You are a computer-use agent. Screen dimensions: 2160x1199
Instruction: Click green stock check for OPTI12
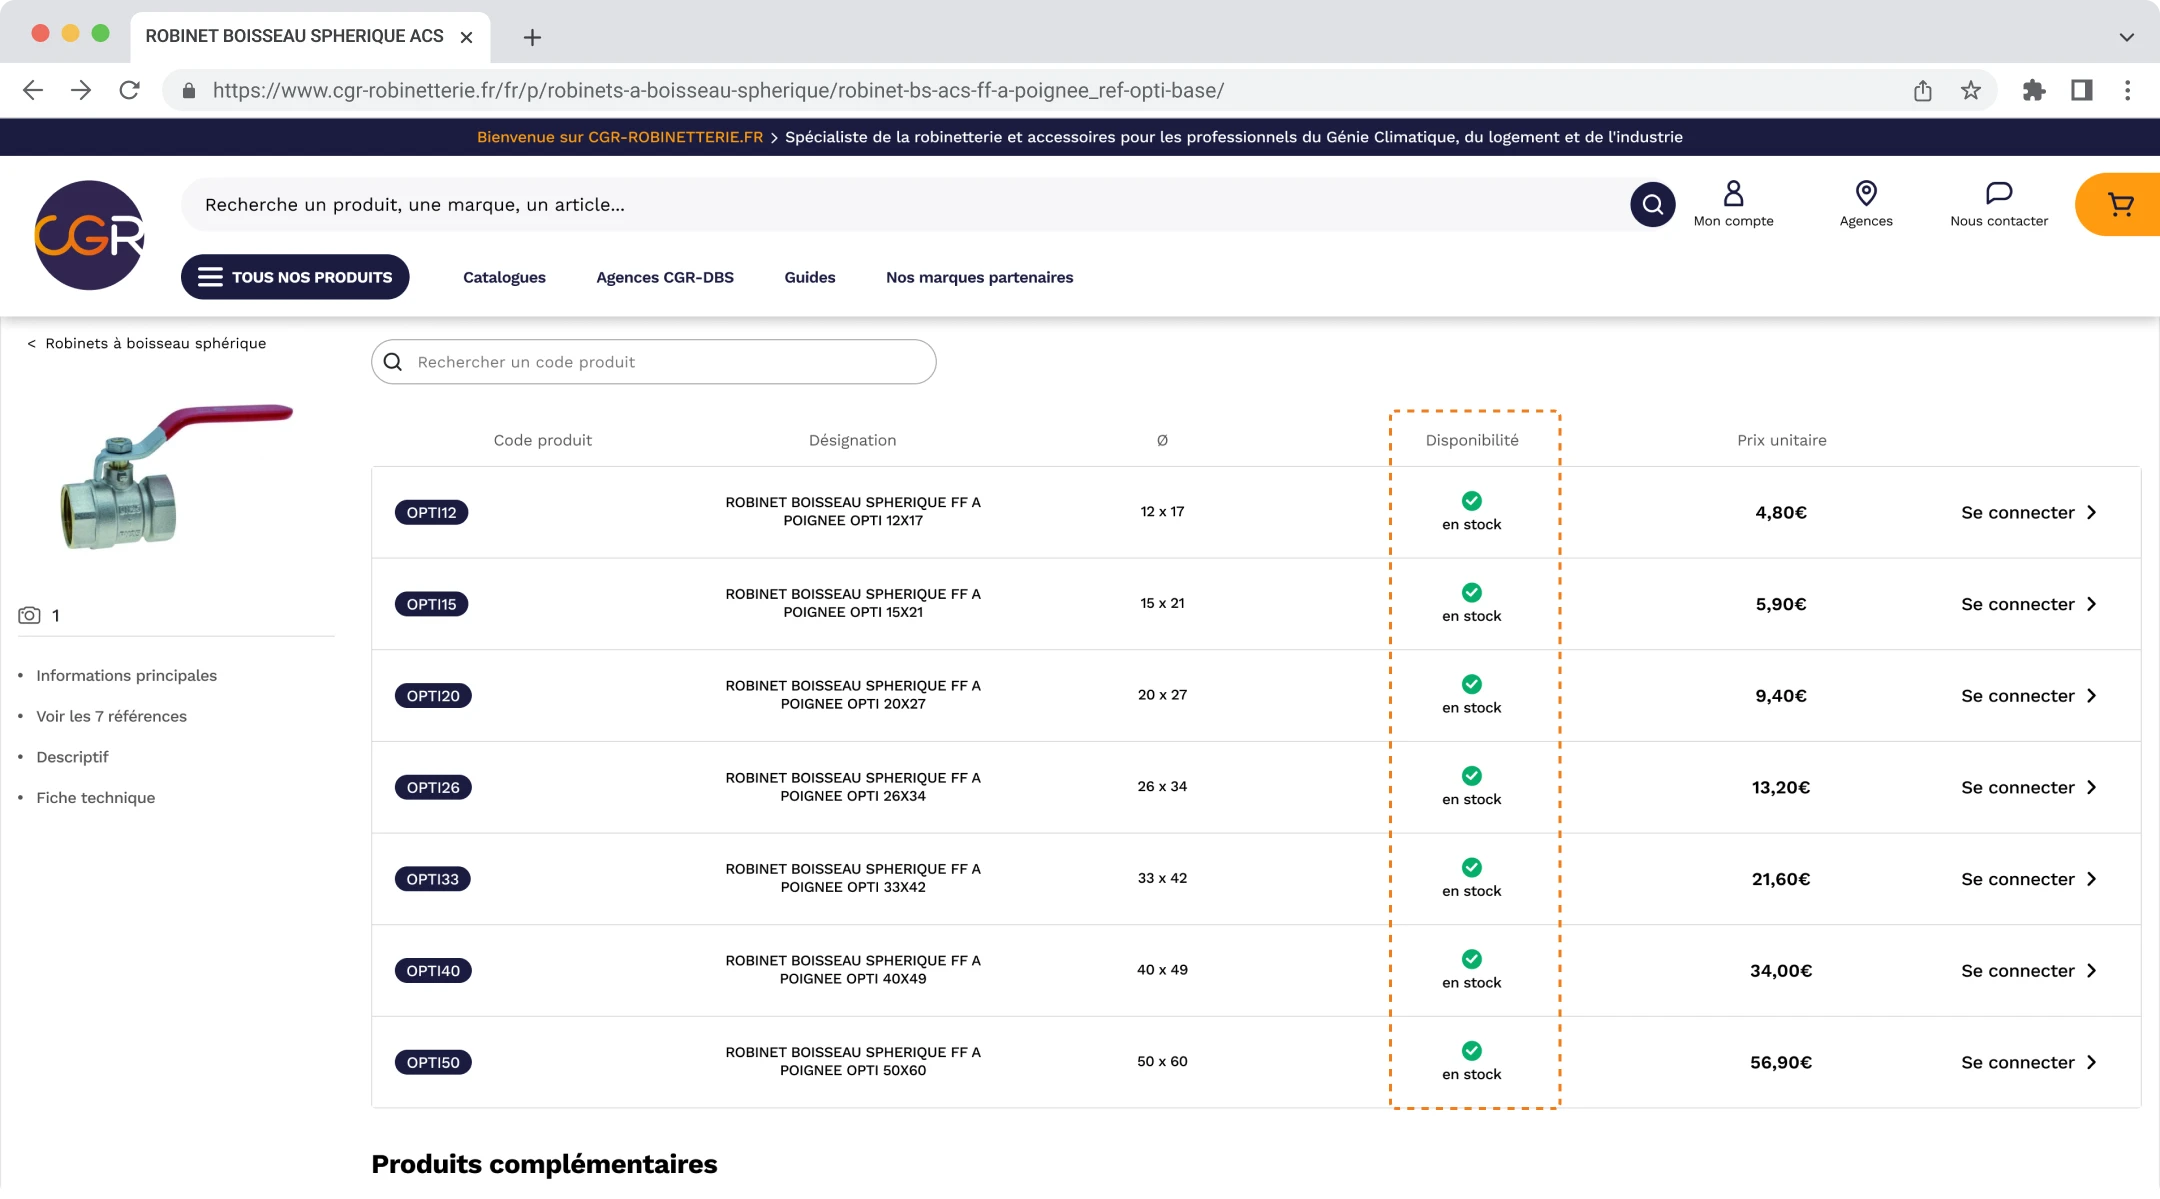[x=1471, y=501]
